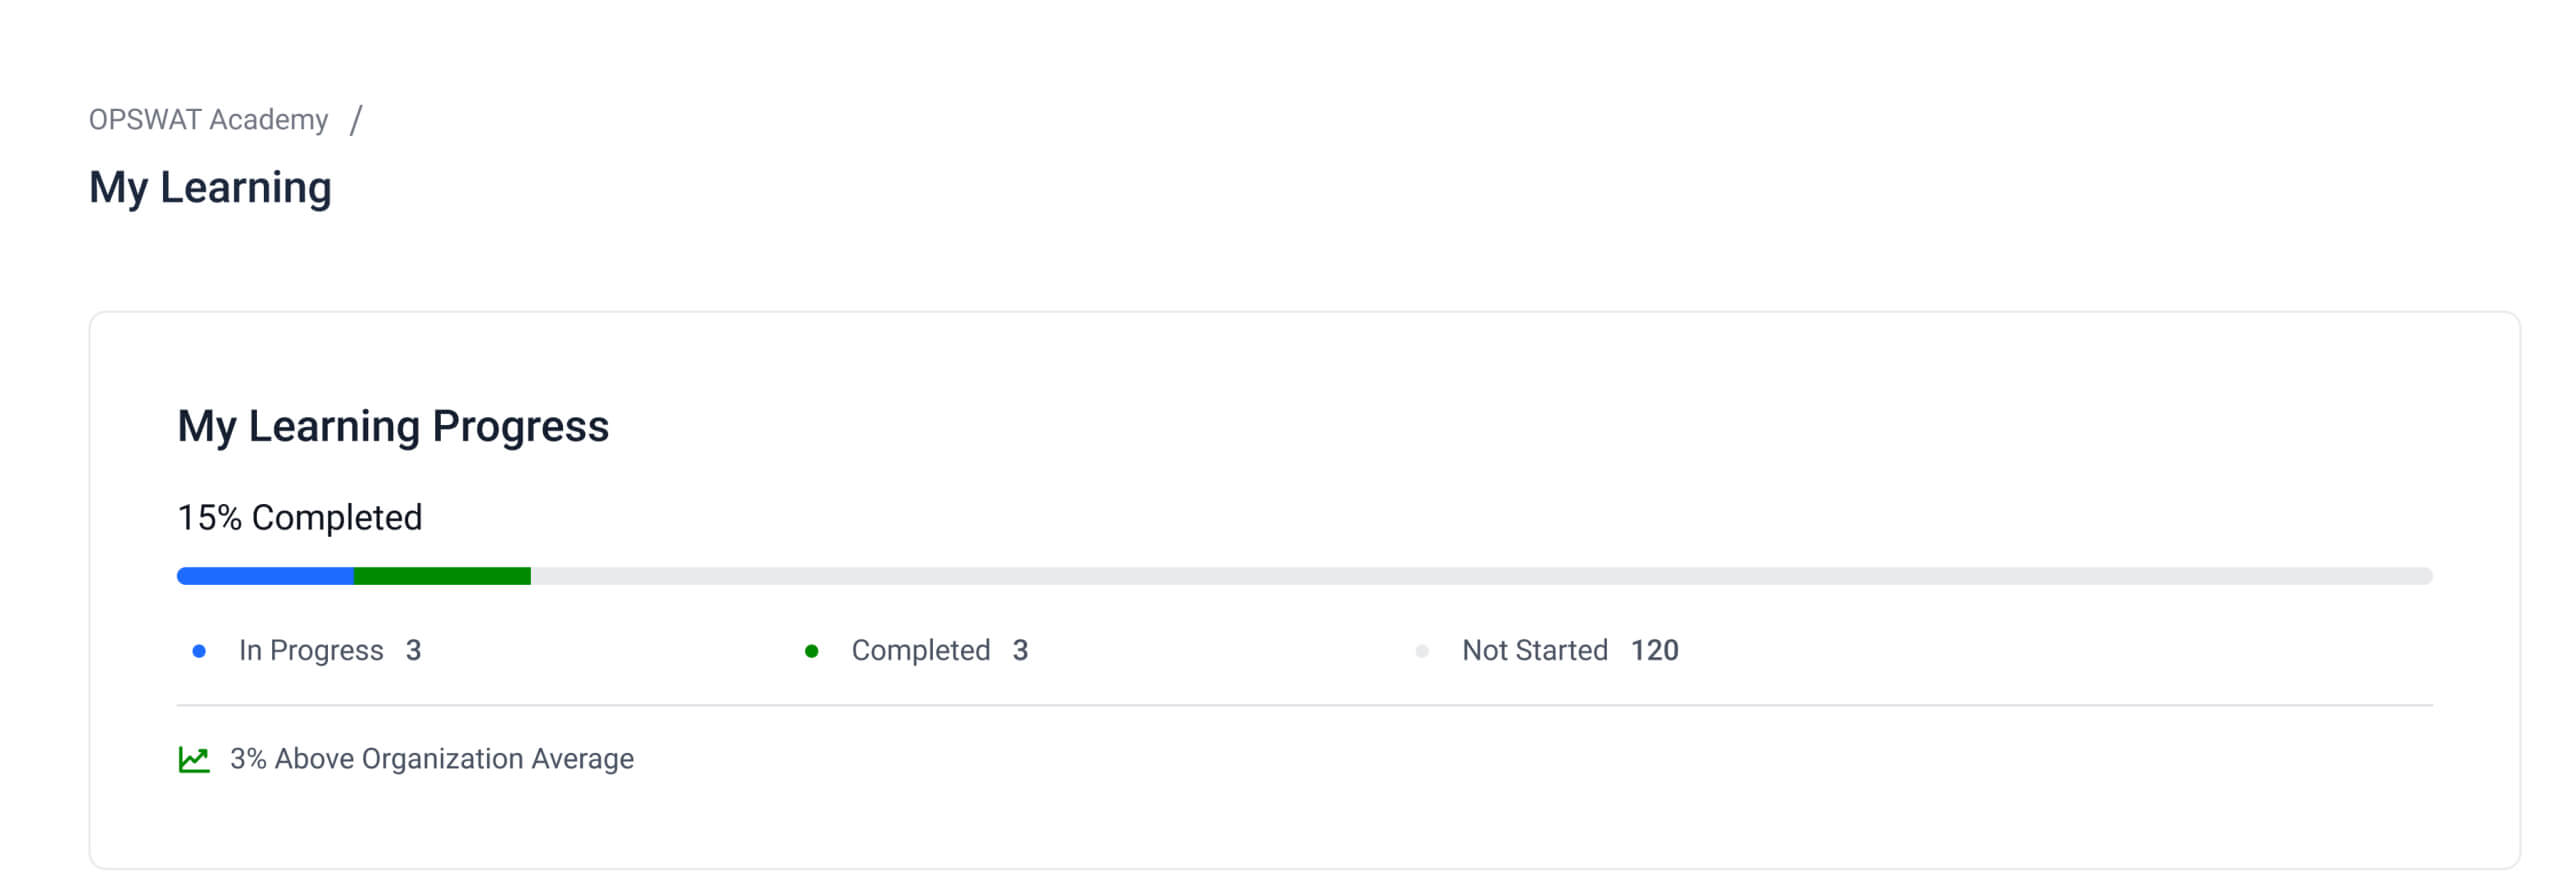This screenshot has height=891, width=2568.
Task: Click the green Completed legend dot
Action: click(812, 651)
